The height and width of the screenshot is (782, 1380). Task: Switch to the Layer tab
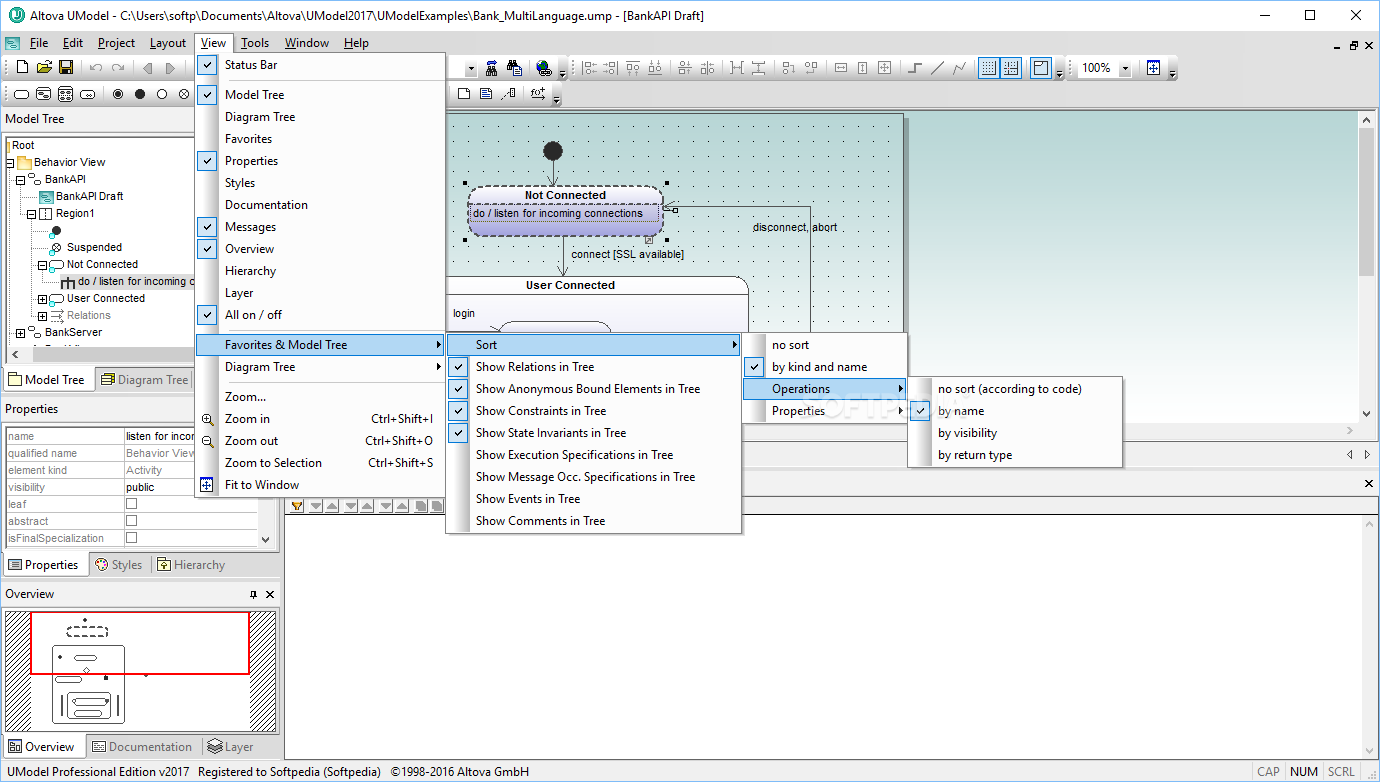230,747
